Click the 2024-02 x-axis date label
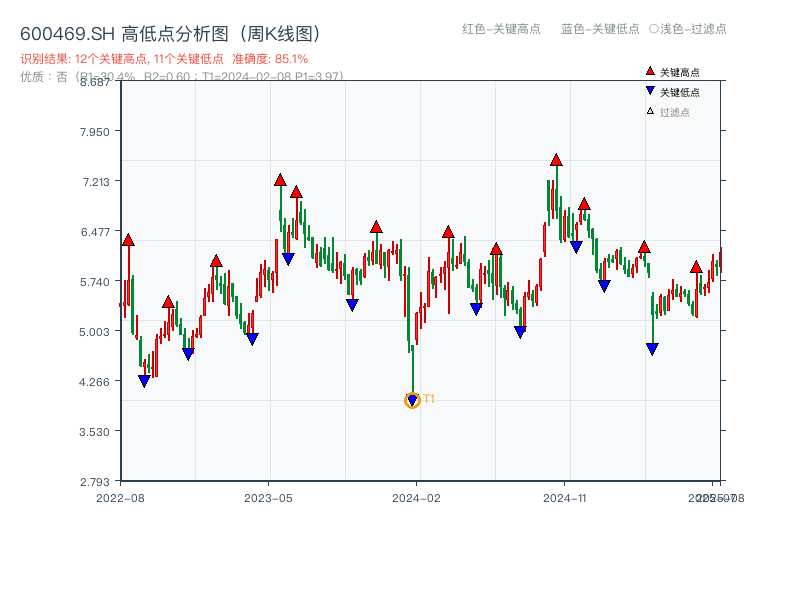The image size is (800, 600). coord(416,498)
